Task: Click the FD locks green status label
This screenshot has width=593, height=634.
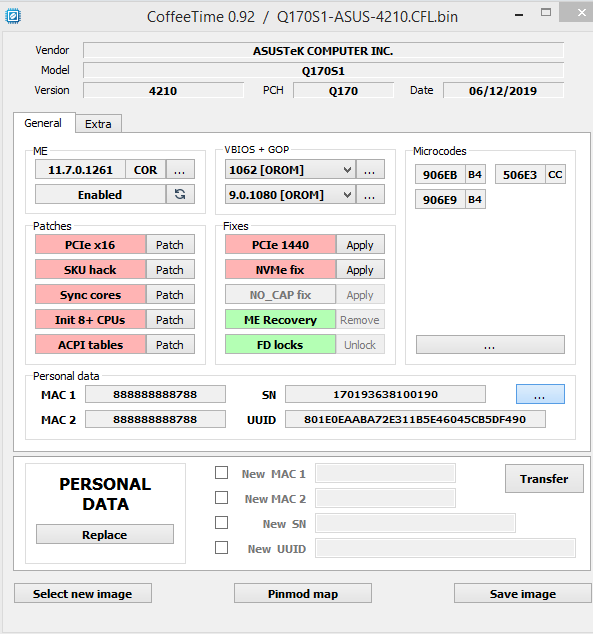Action: click(x=281, y=345)
